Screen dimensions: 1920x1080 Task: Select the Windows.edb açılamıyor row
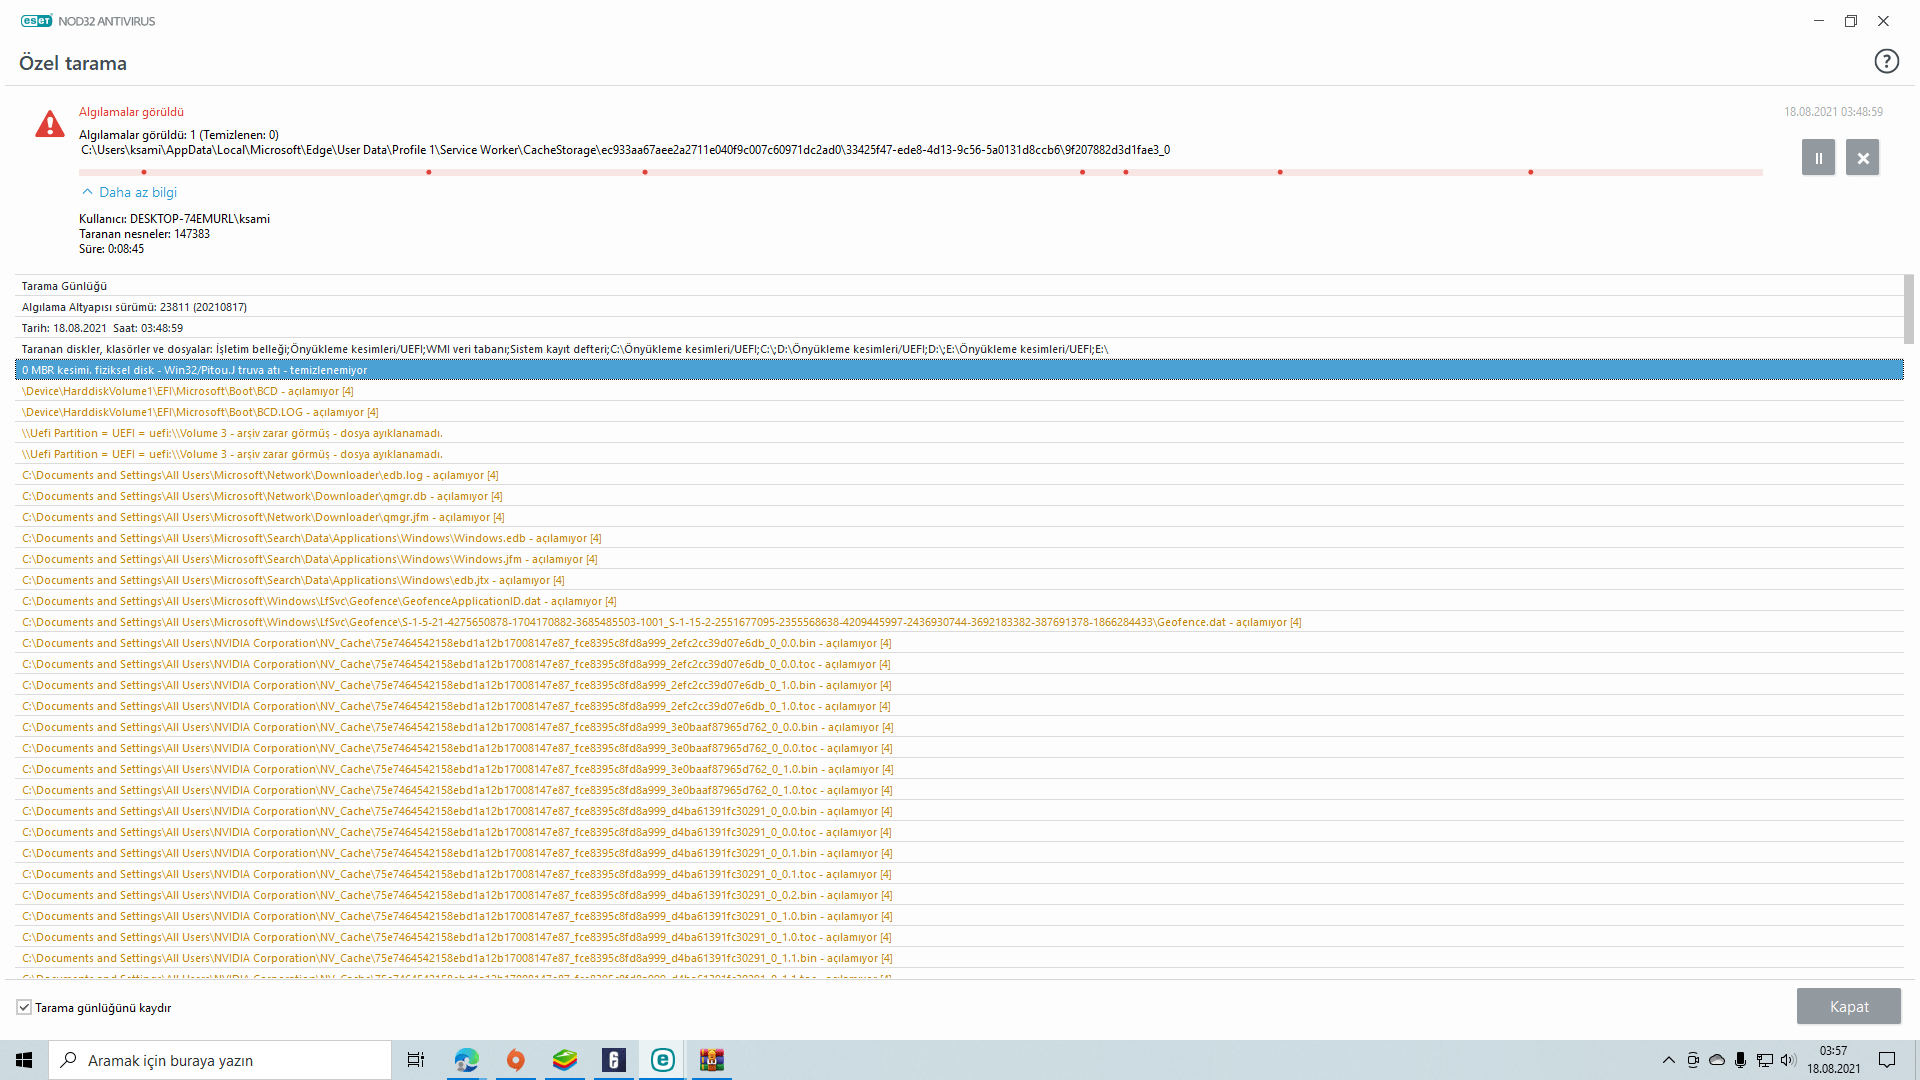click(959, 538)
